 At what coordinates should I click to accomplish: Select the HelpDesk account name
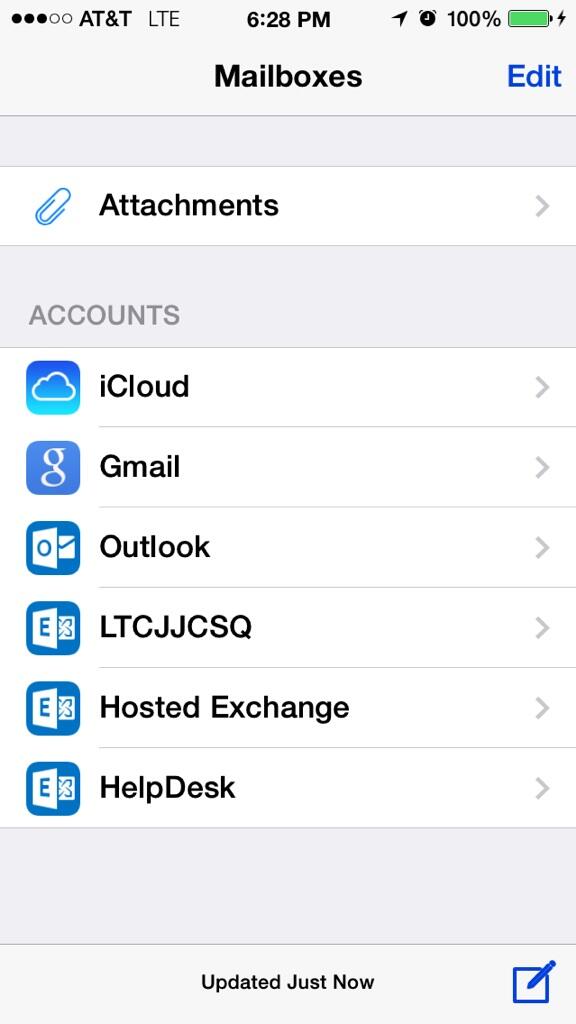click(167, 788)
